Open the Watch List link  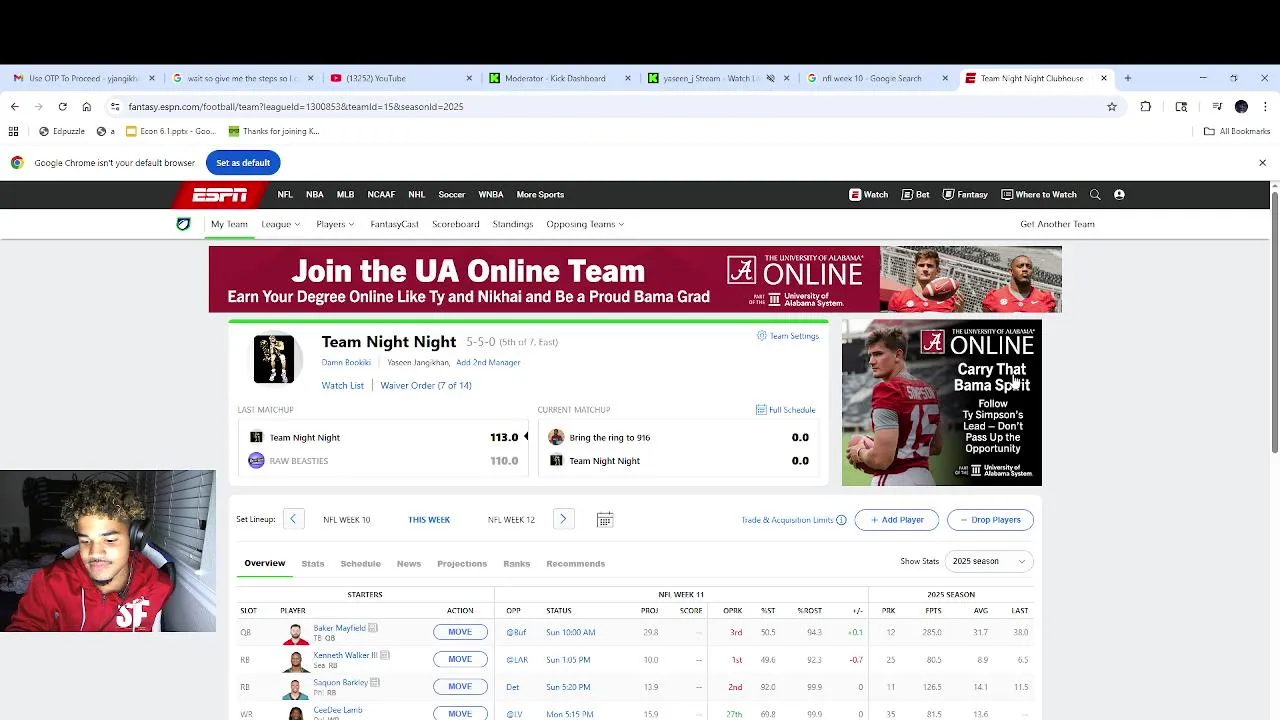(343, 385)
